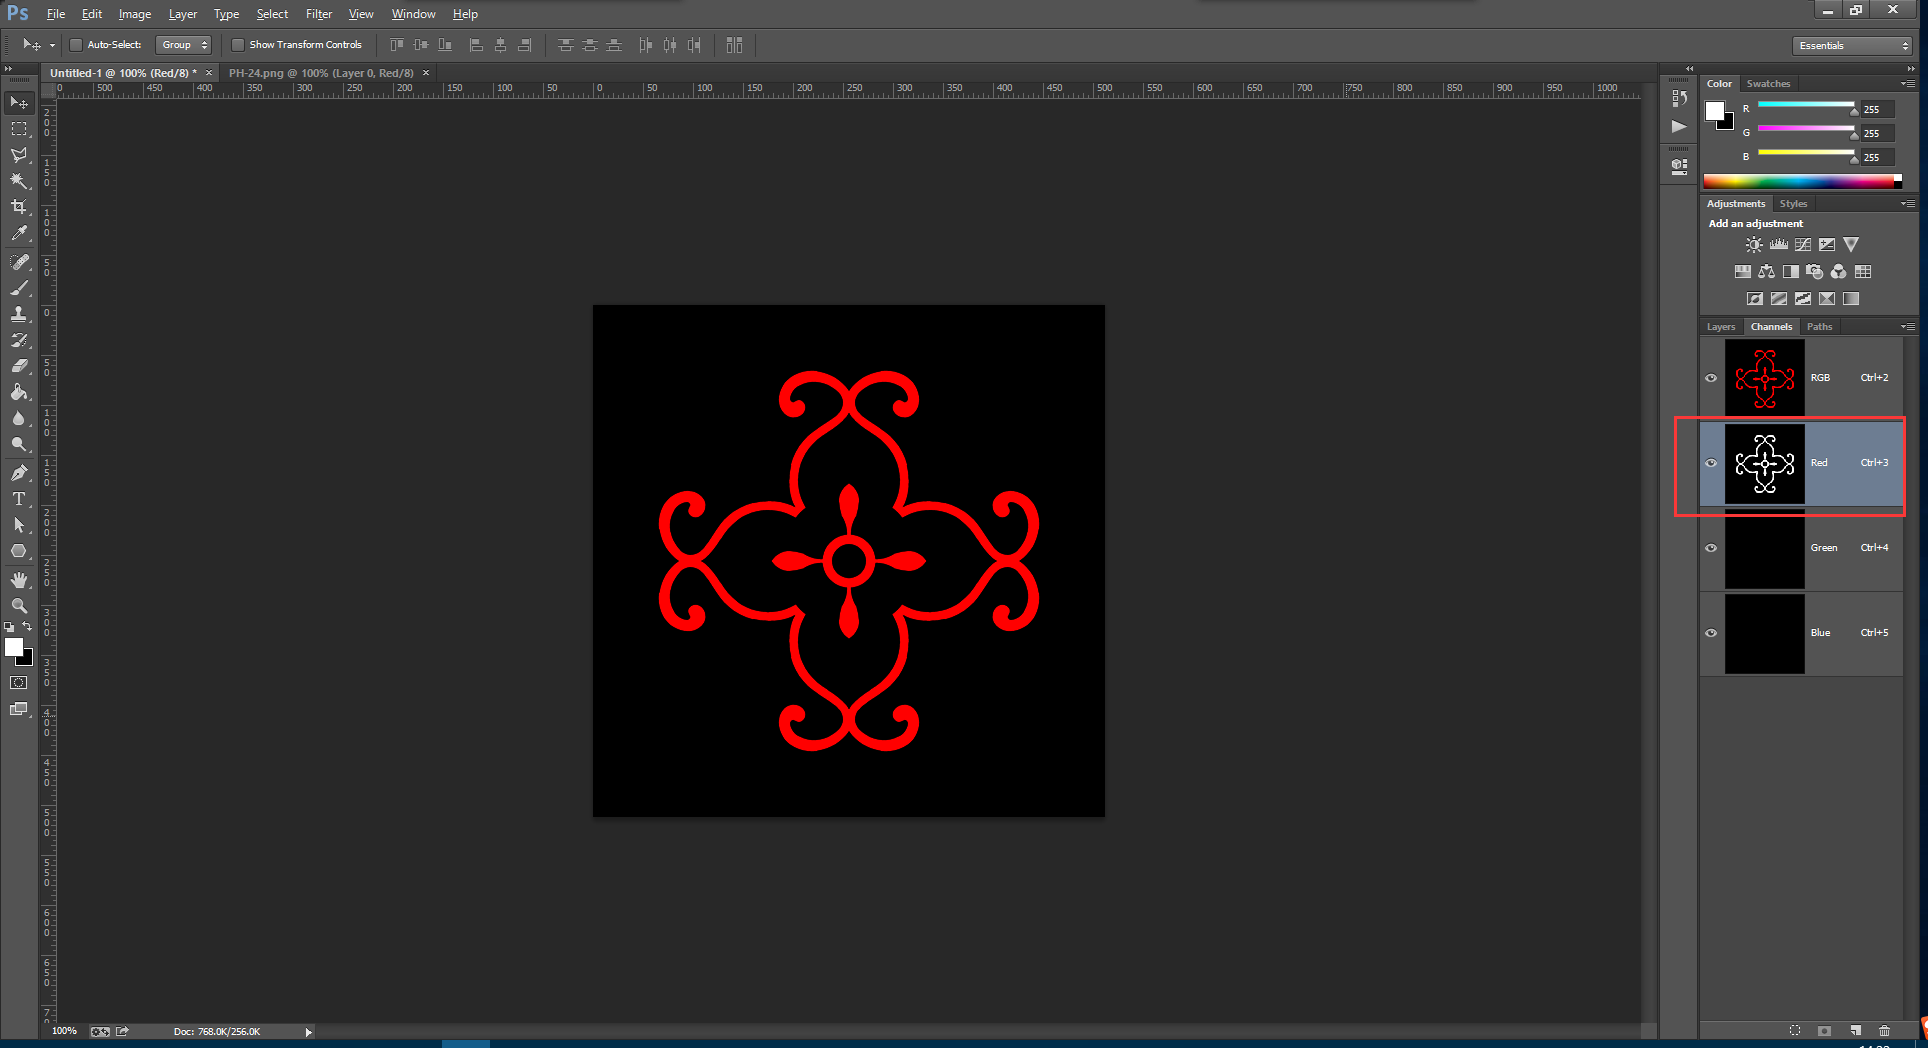Select the Magic Wand tool
The image size is (1928, 1048).
(x=19, y=181)
